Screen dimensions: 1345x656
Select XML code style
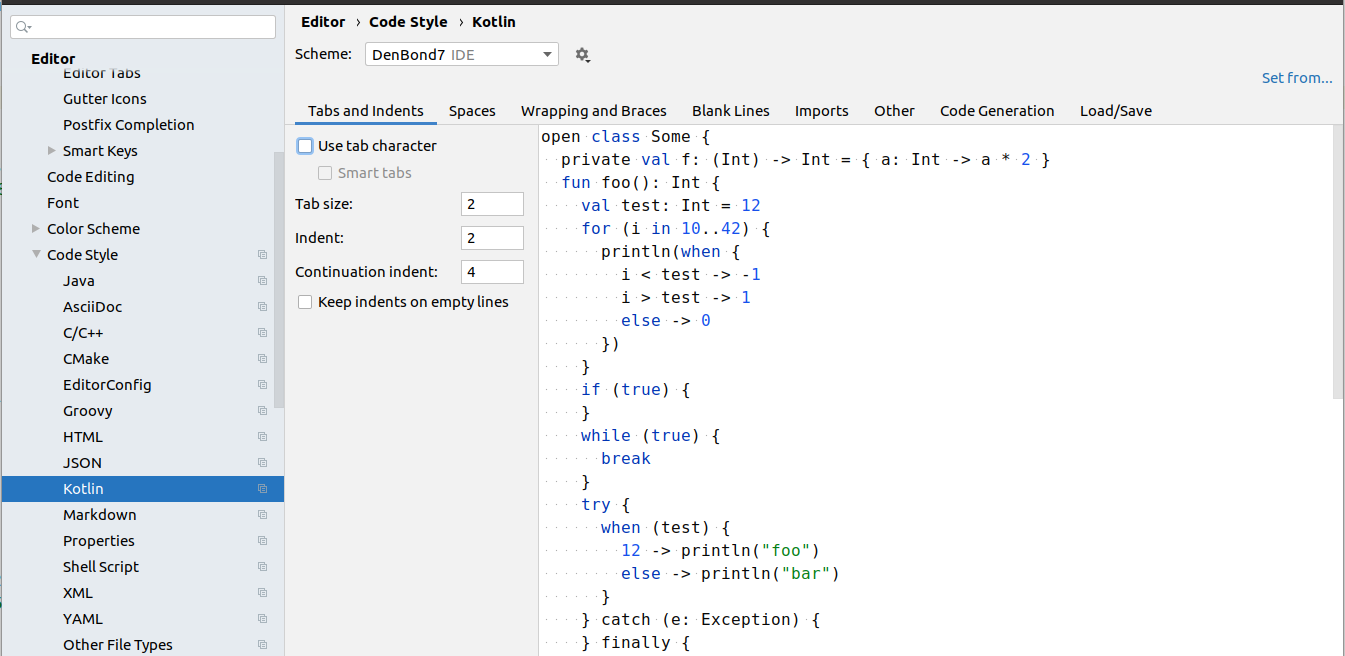pyautogui.click(x=78, y=593)
